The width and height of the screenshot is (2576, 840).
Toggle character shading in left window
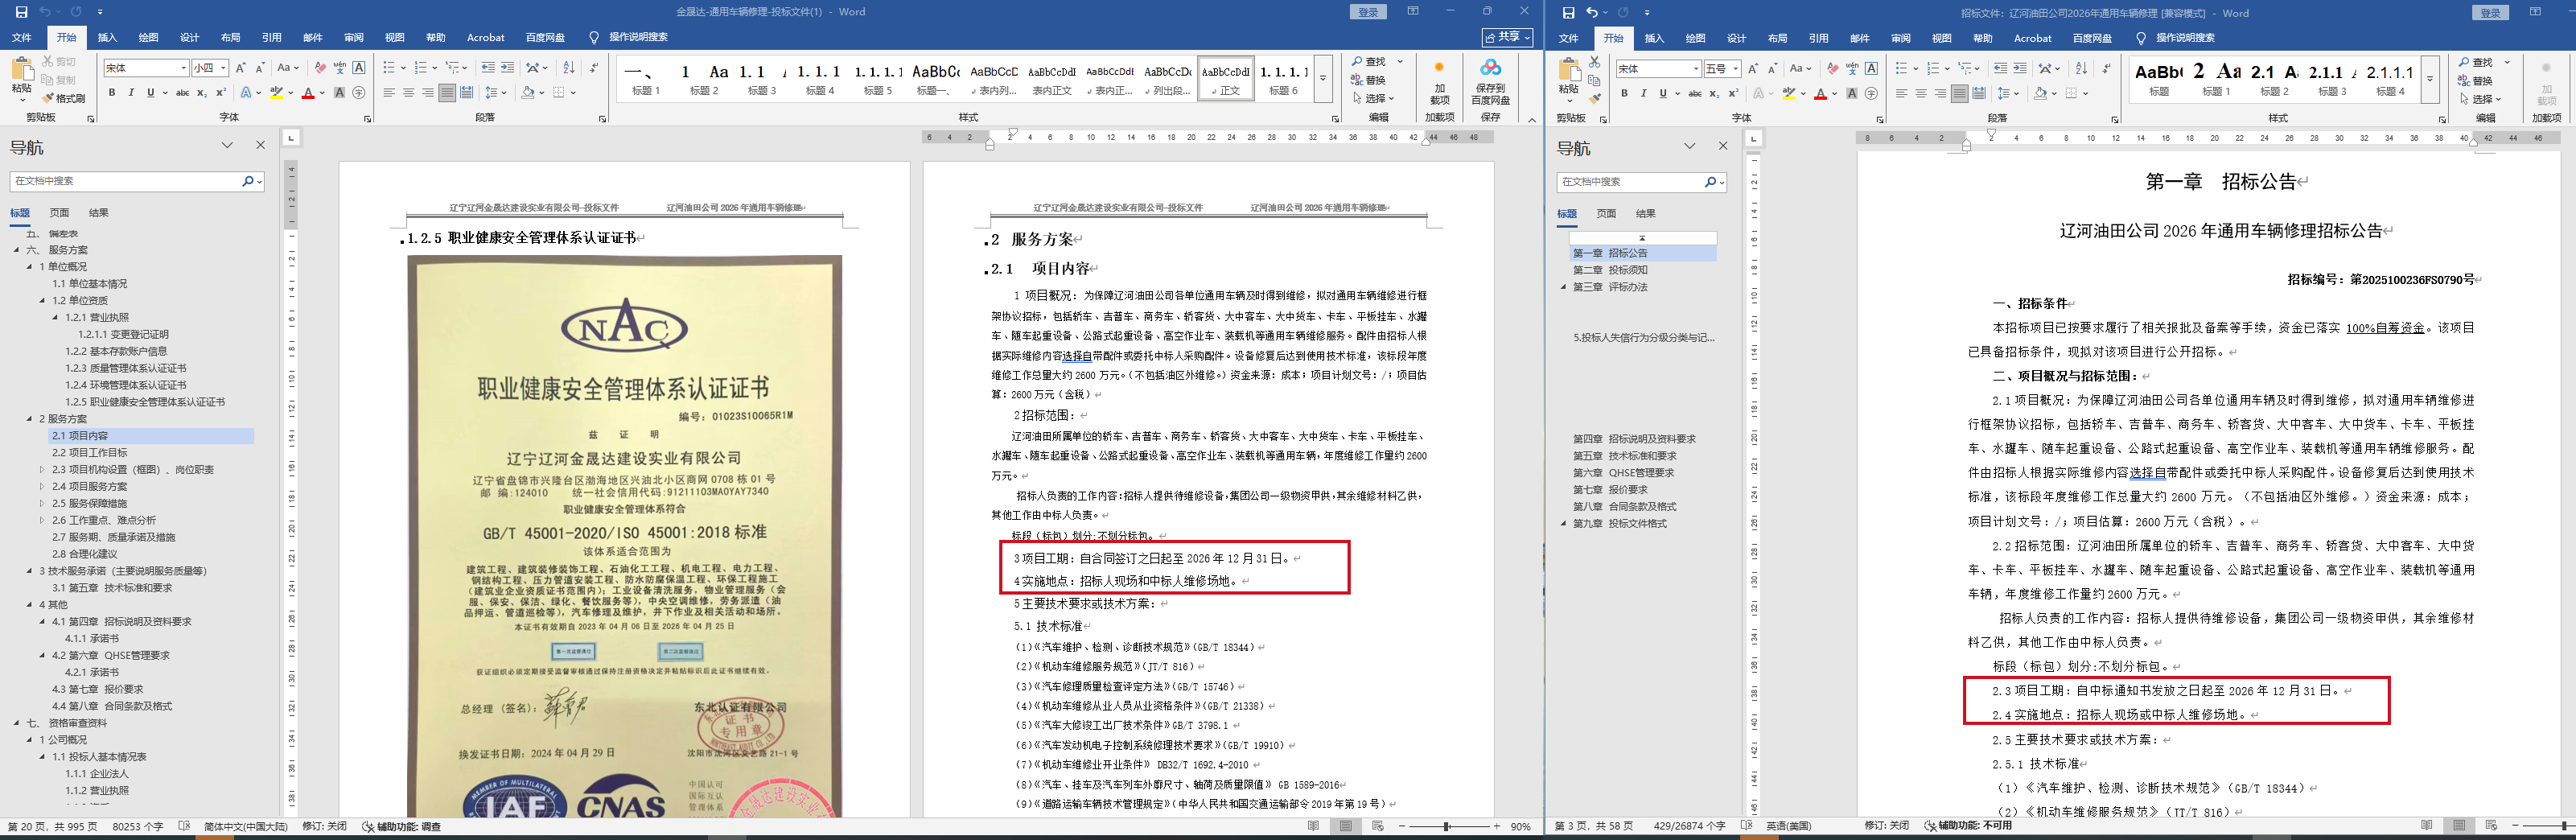click(x=340, y=93)
